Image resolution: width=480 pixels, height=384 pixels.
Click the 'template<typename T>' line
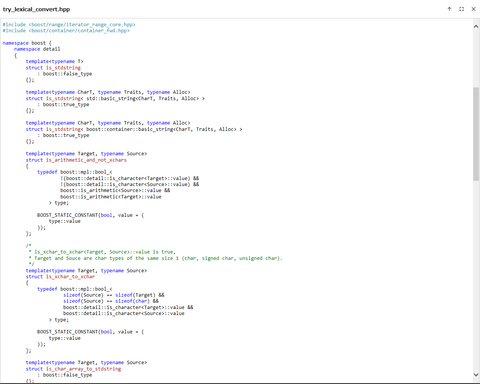tap(55, 61)
